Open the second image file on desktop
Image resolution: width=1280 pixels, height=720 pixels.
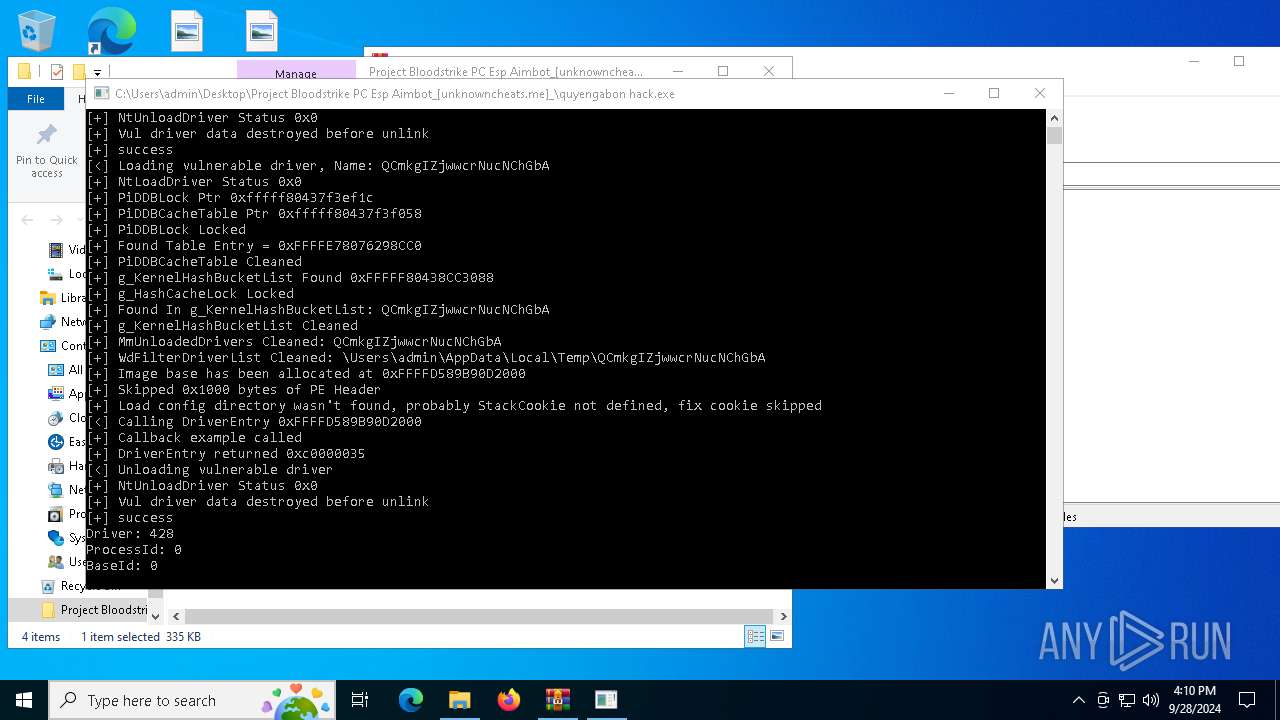pyautogui.click(x=261, y=31)
